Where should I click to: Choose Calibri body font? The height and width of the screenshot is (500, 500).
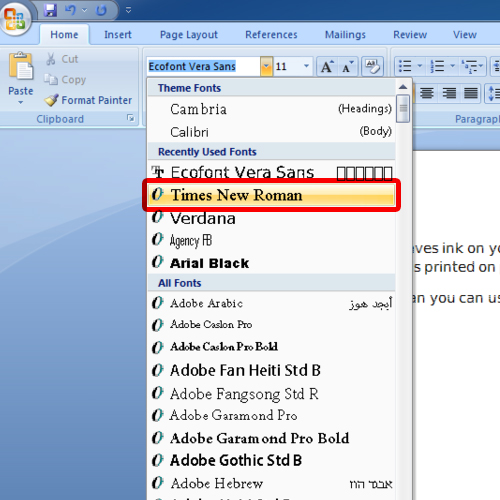(x=271, y=132)
